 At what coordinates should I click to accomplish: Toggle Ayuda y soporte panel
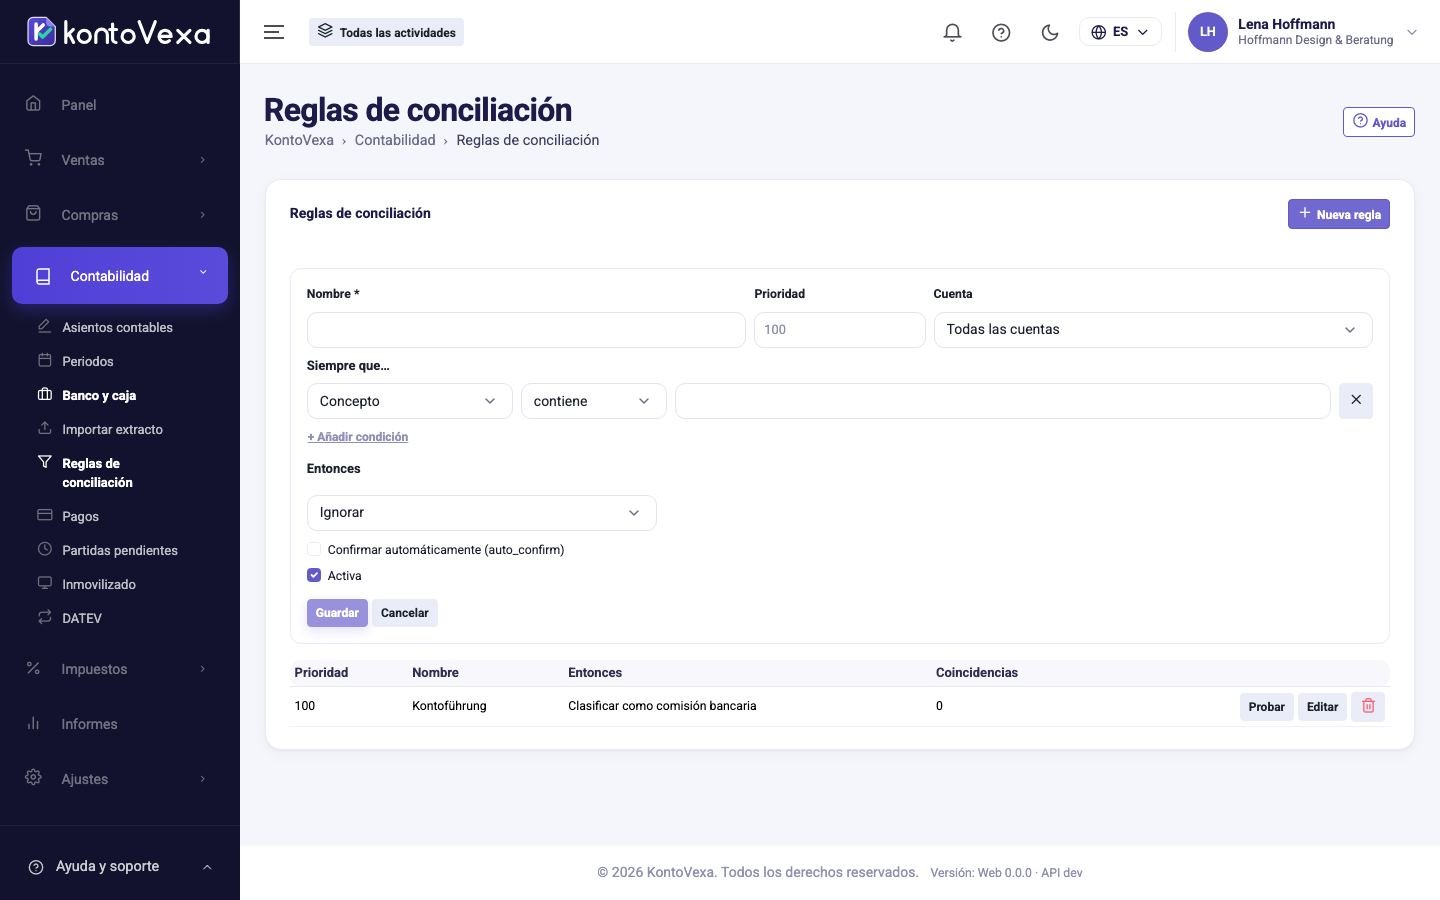tap(120, 866)
